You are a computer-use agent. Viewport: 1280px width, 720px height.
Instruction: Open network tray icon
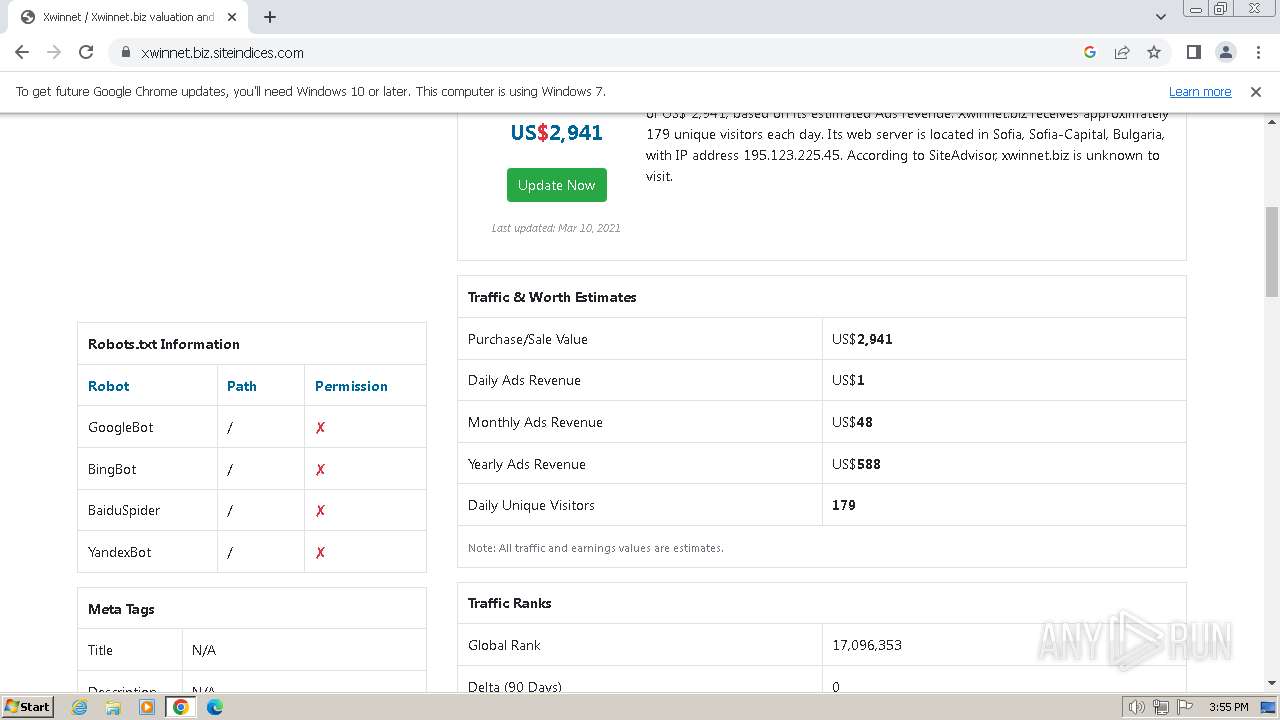click(1161, 707)
